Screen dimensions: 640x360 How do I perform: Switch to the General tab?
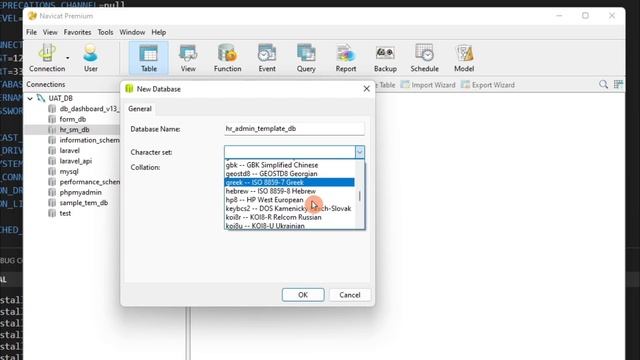pos(140,109)
